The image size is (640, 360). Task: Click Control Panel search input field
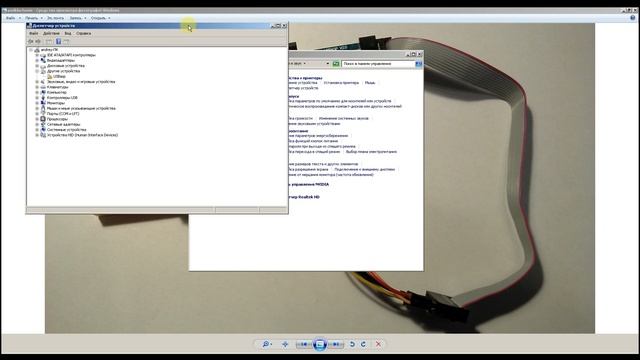click(x=378, y=64)
